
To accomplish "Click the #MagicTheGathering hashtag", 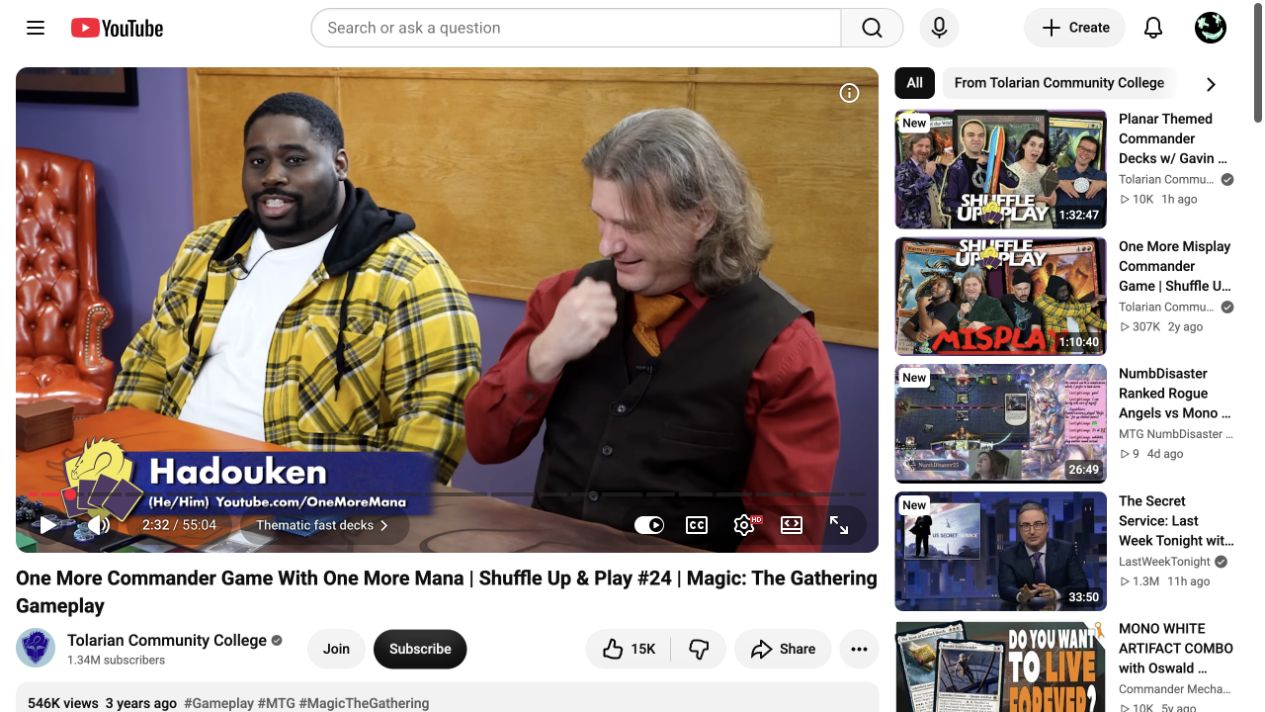I will click(364, 703).
